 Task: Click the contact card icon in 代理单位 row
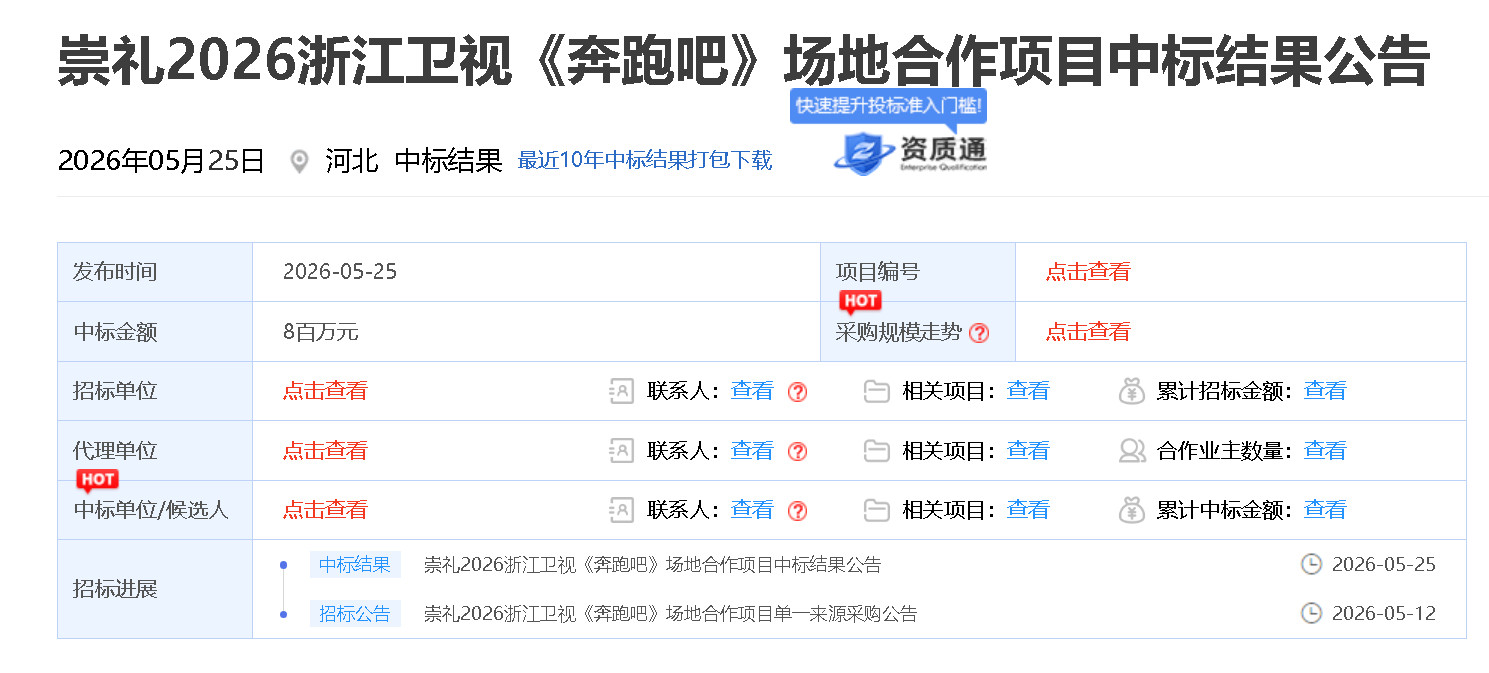click(621, 451)
